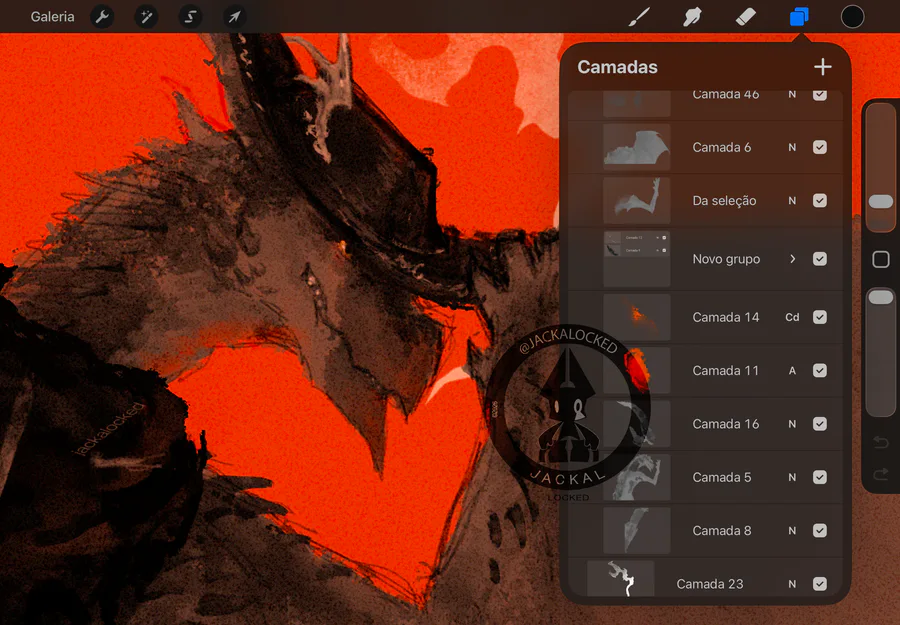Select layer name Camada 8
Viewport: 900px width, 625px height.
click(721, 531)
